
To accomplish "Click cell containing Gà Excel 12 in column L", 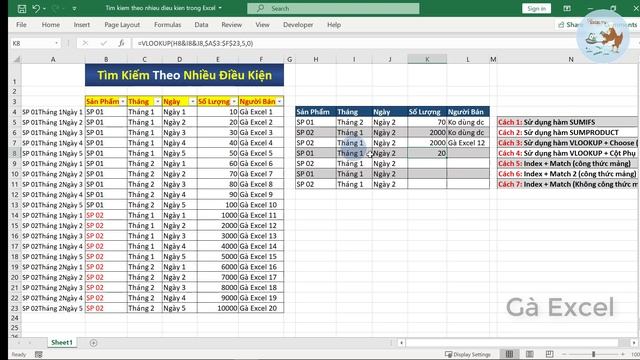I will [x=468, y=143].
